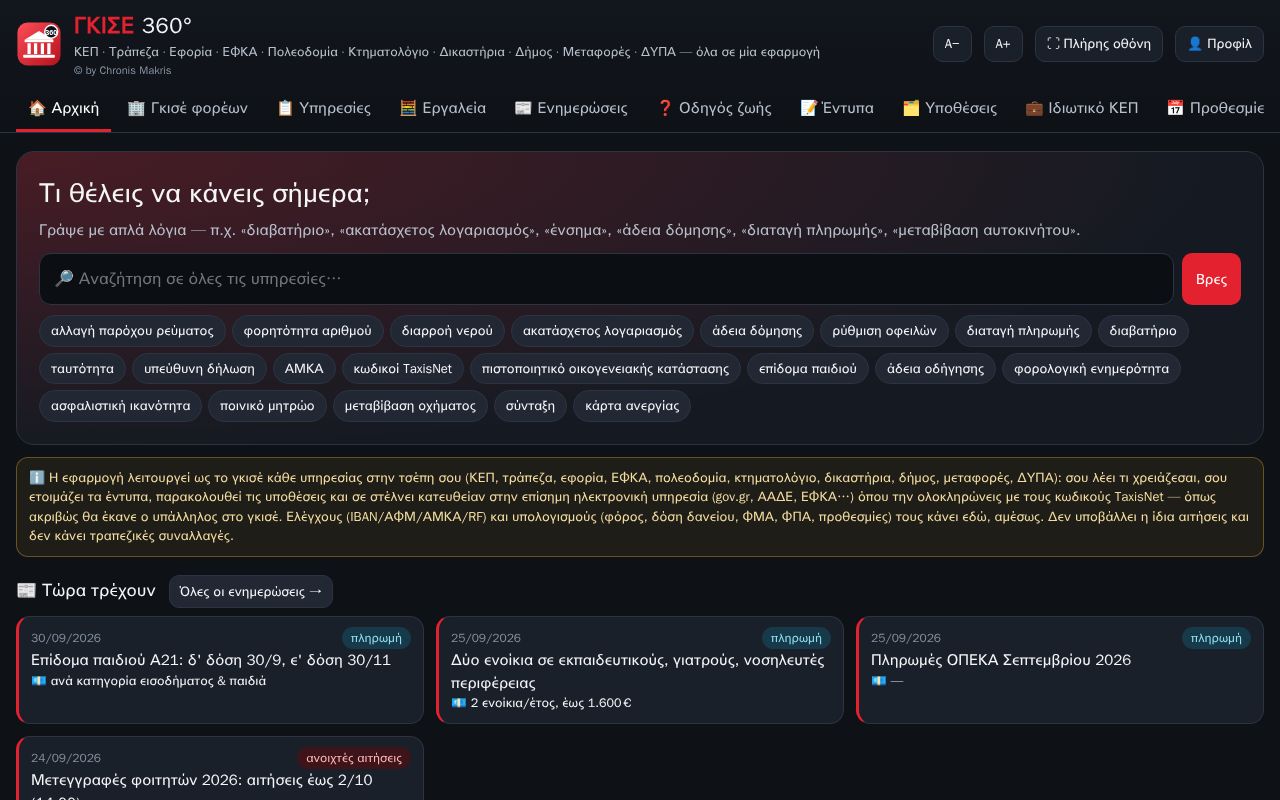Image resolution: width=1280 pixels, height=800 pixels.
Task: Open the Πληρωμές ΟΠΕΚΑ Σεπτεμβρίου 2026 card
Action: (x=1060, y=670)
